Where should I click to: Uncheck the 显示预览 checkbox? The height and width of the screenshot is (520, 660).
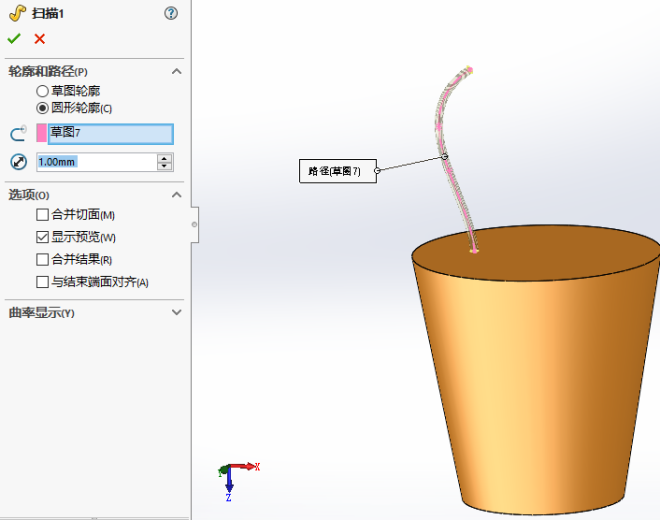coord(42,237)
